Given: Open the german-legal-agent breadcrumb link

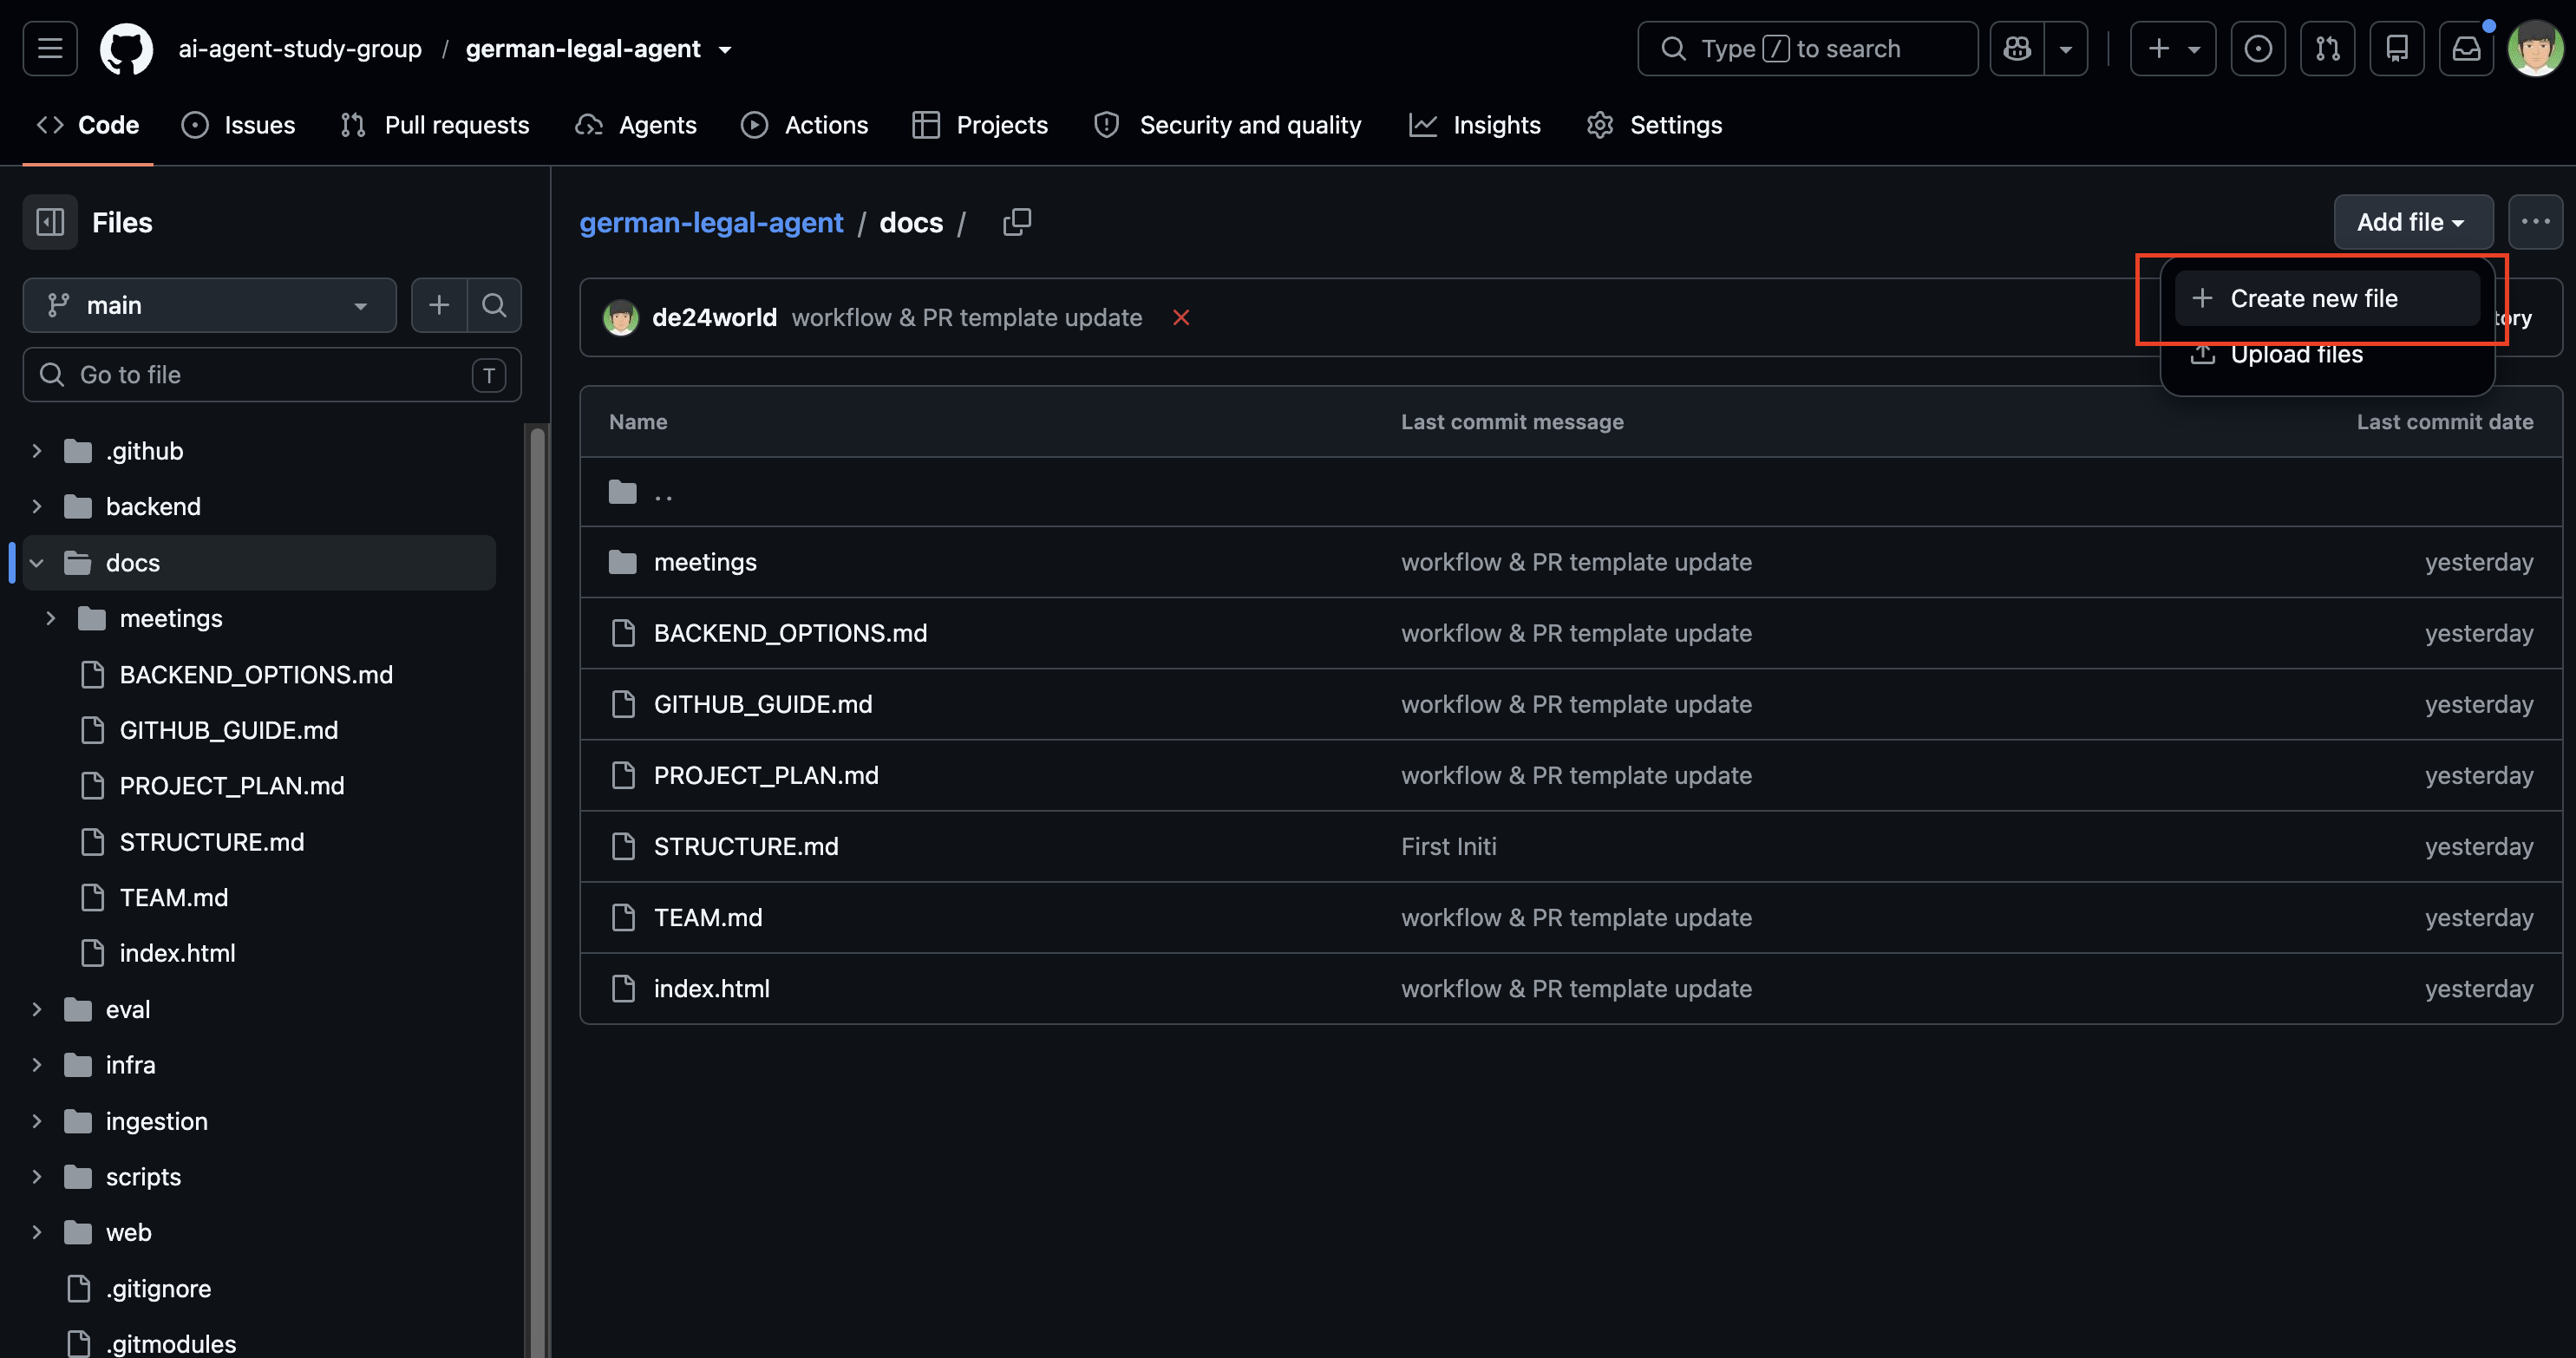Looking at the screenshot, I should point(711,222).
